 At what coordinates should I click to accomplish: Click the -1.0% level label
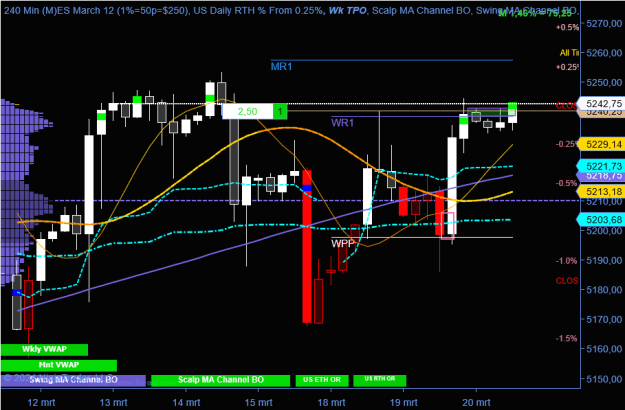click(x=566, y=261)
